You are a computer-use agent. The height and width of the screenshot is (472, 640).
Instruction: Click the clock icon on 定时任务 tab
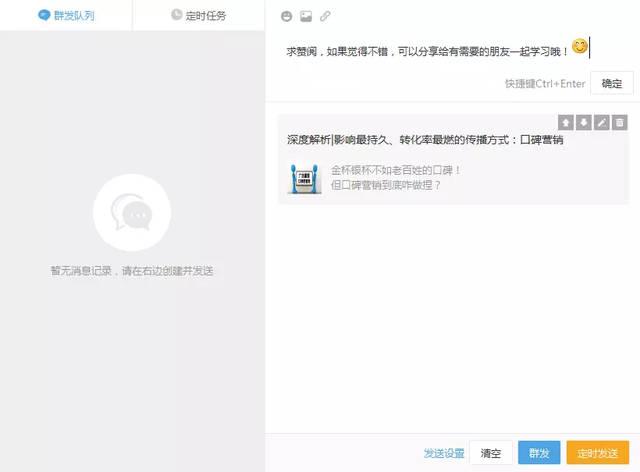[176, 15]
